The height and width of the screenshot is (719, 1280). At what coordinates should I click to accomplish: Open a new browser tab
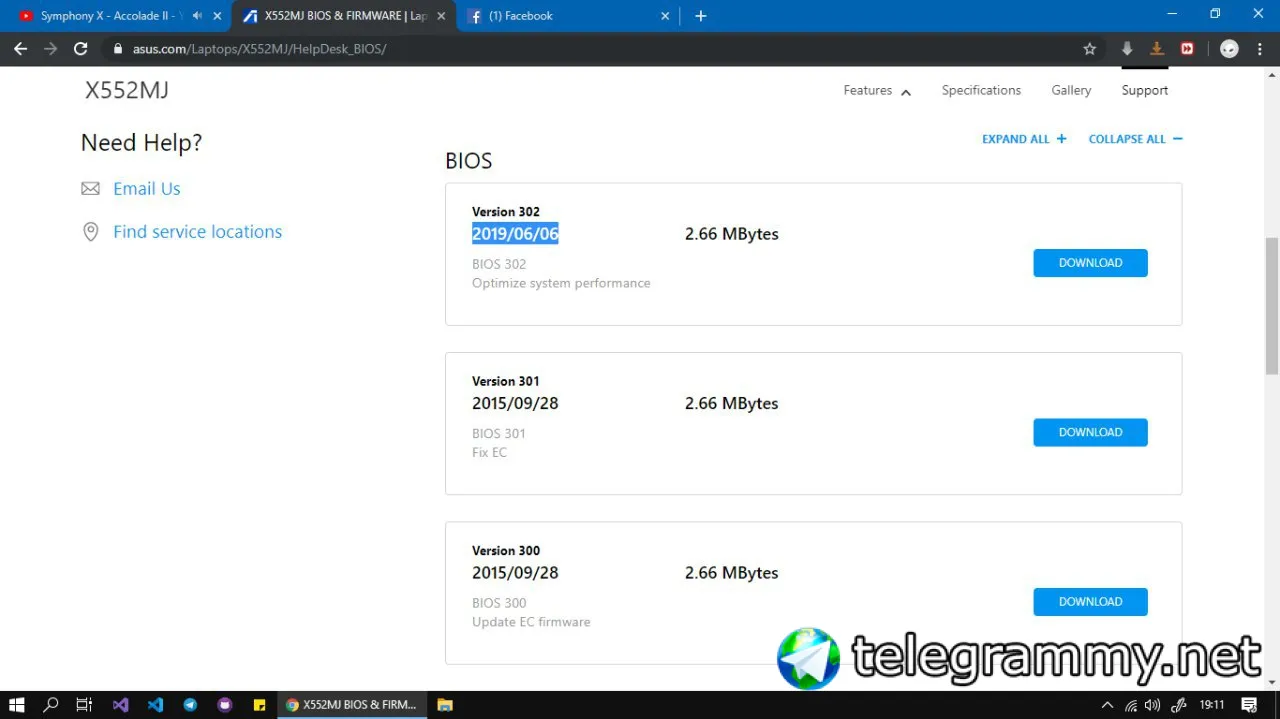click(700, 16)
